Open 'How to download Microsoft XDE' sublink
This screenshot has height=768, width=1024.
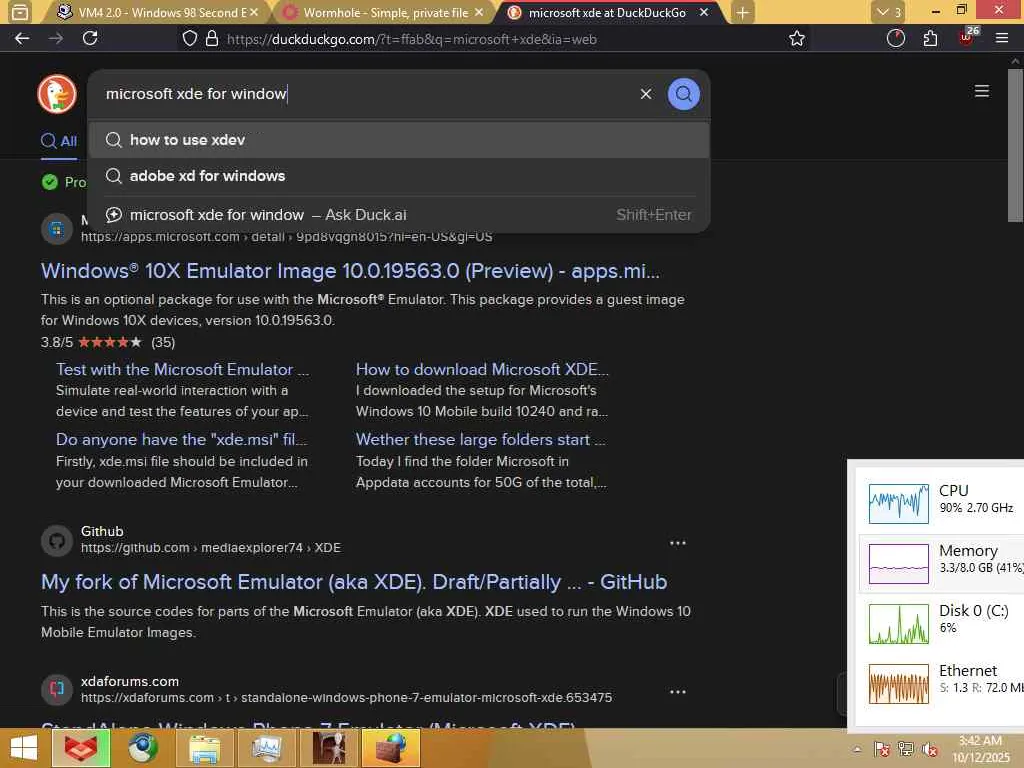point(482,370)
